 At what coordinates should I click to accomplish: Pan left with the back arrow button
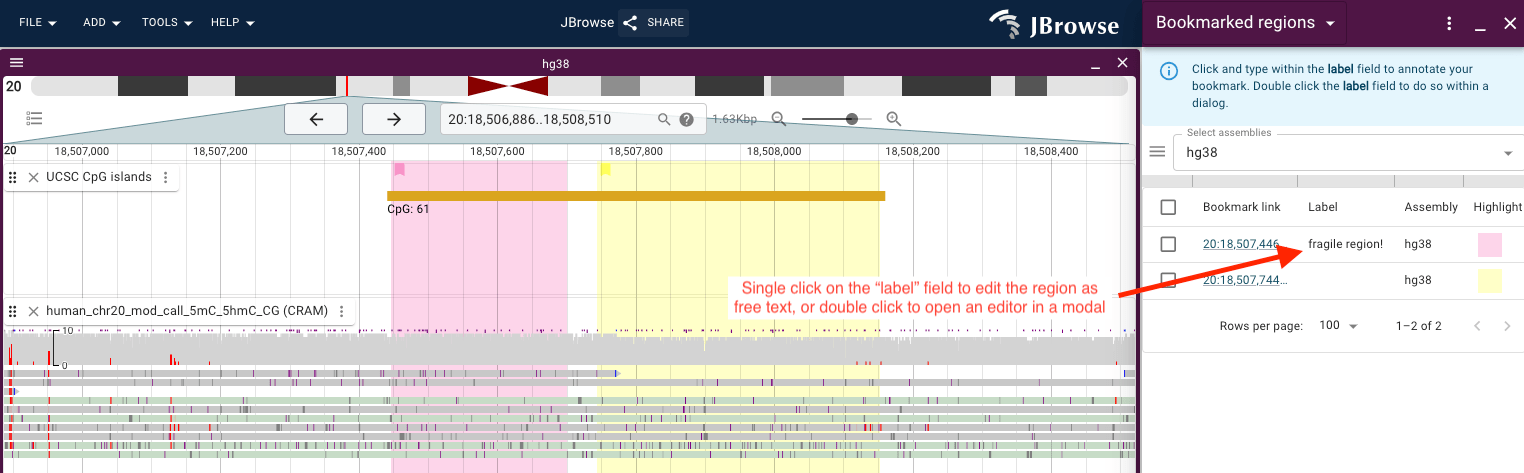tap(316, 119)
